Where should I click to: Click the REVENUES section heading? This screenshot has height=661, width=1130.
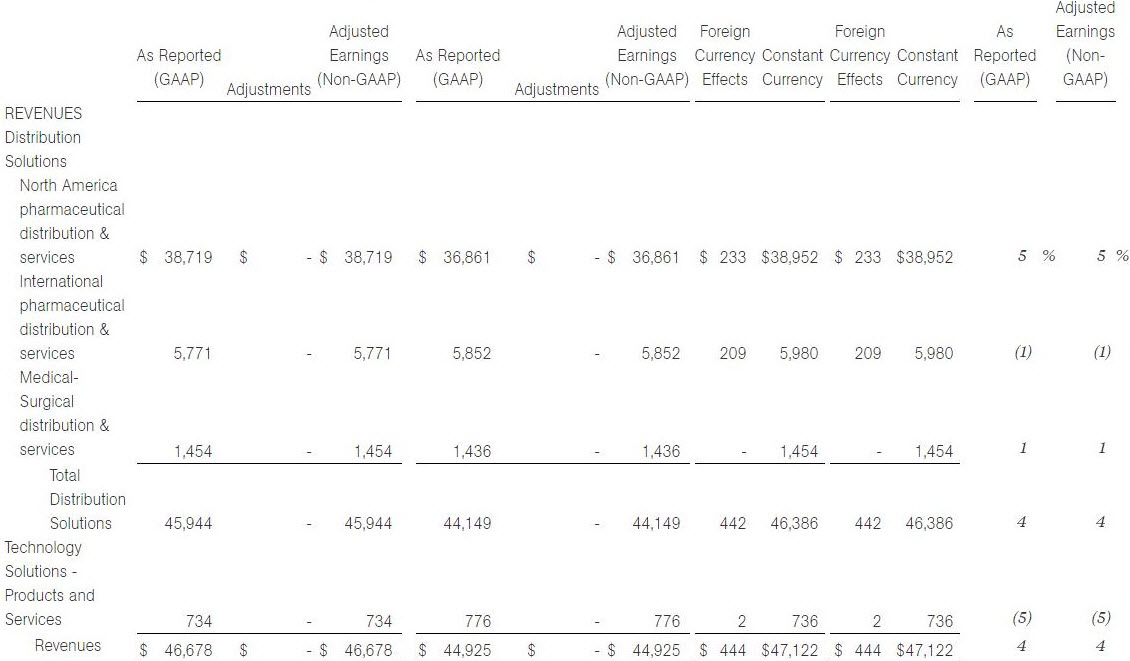(x=43, y=113)
